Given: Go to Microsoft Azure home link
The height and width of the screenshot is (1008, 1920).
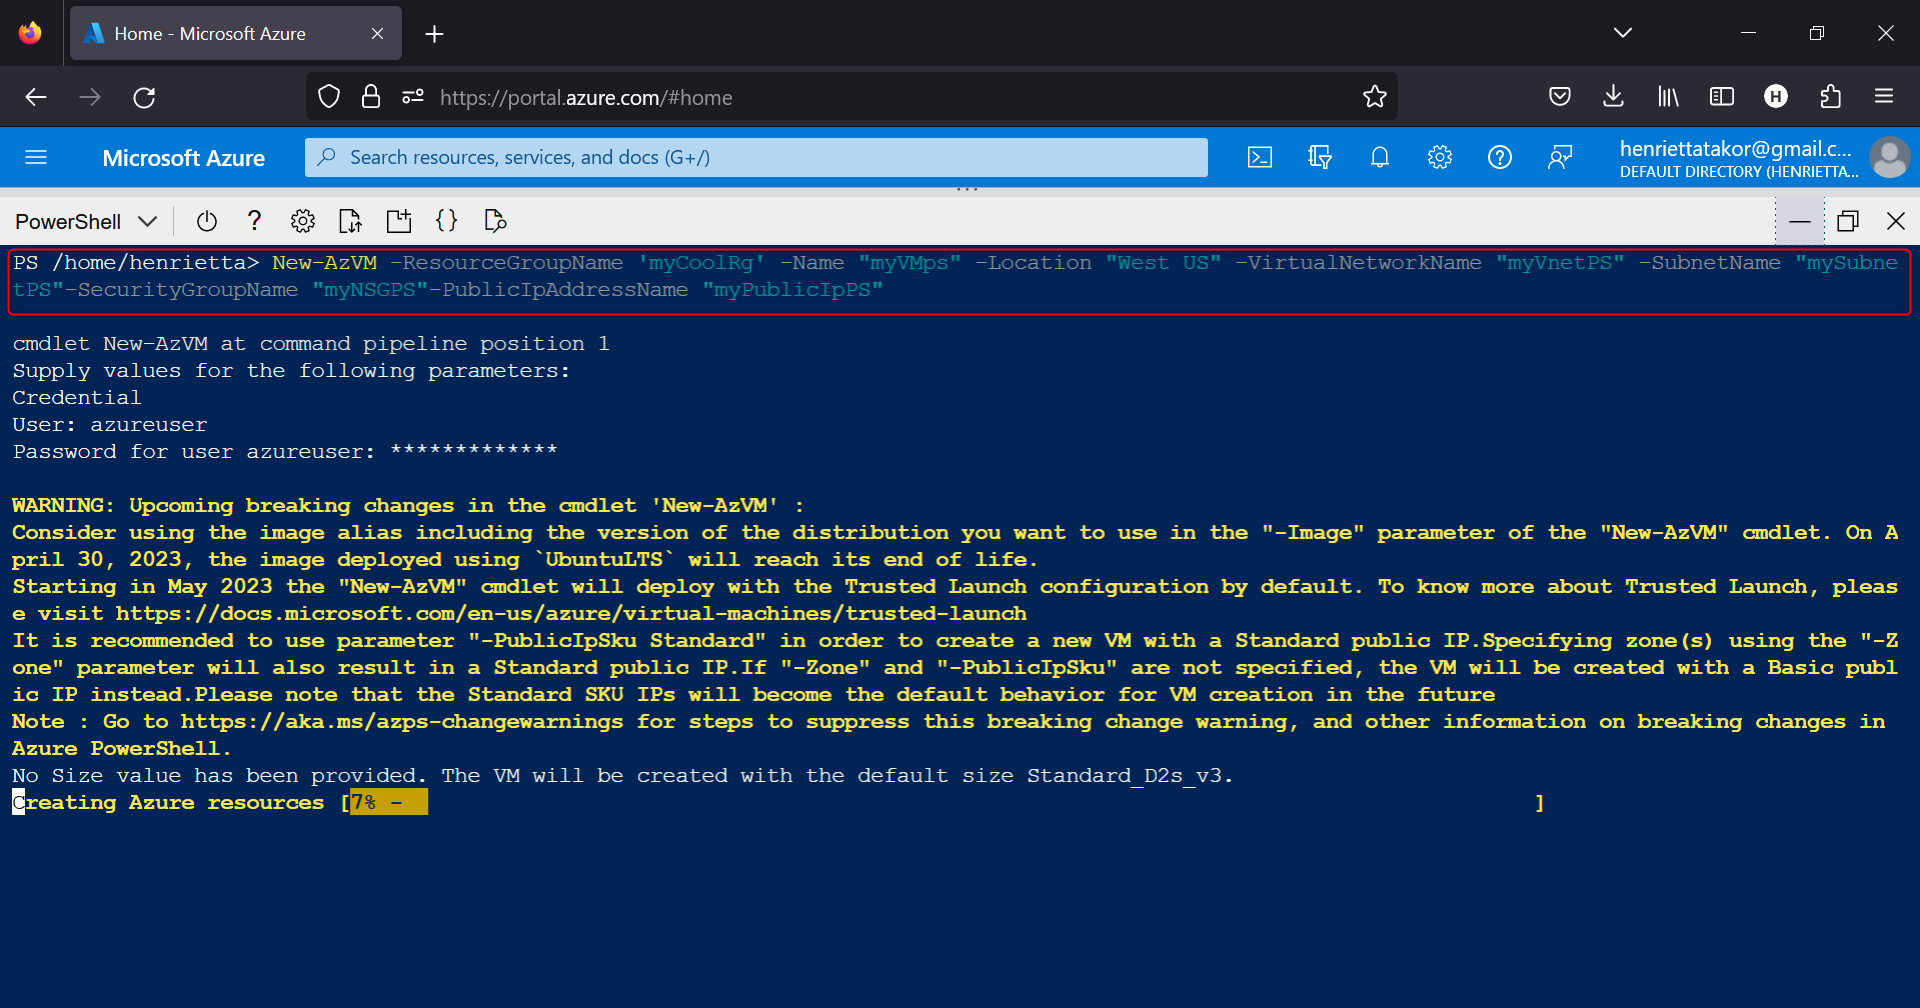Looking at the screenshot, I should pyautogui.click(x=184, y=158).
